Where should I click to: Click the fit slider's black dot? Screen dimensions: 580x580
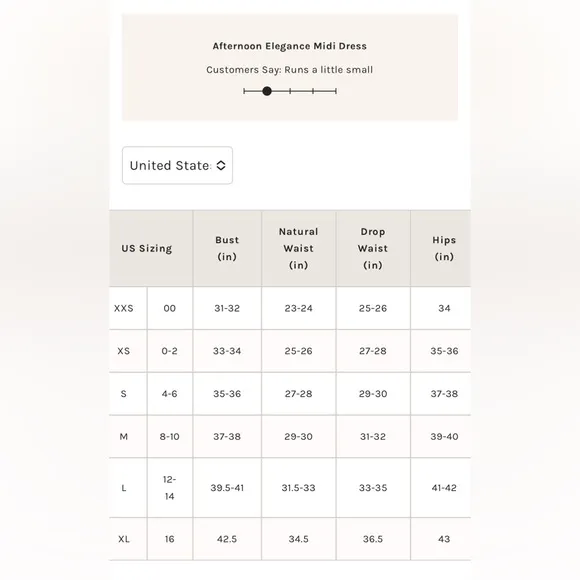(x=267, y=91)
